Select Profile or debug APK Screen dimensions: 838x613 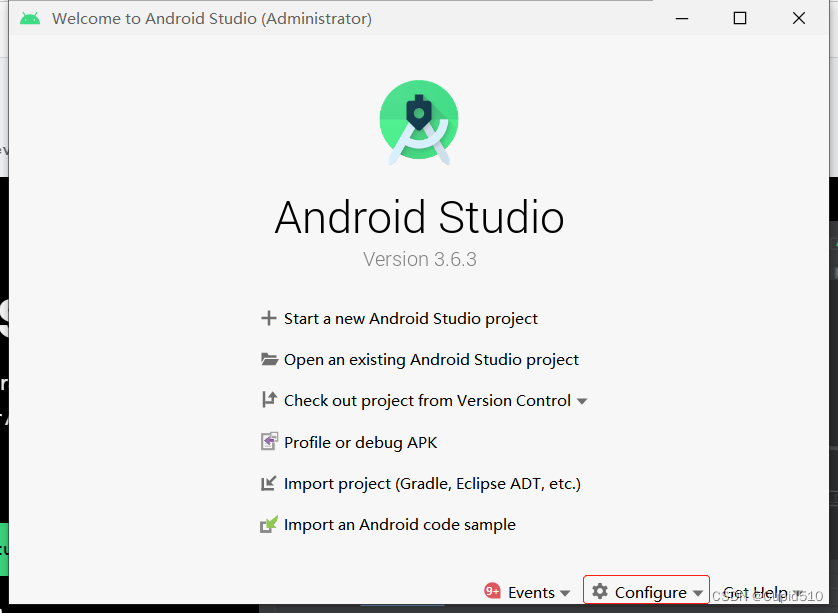coord(361,443)
